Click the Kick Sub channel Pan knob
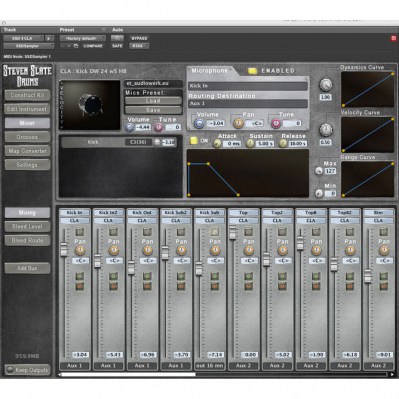Viewport: 399px width, 399px height. click(215, 250)
